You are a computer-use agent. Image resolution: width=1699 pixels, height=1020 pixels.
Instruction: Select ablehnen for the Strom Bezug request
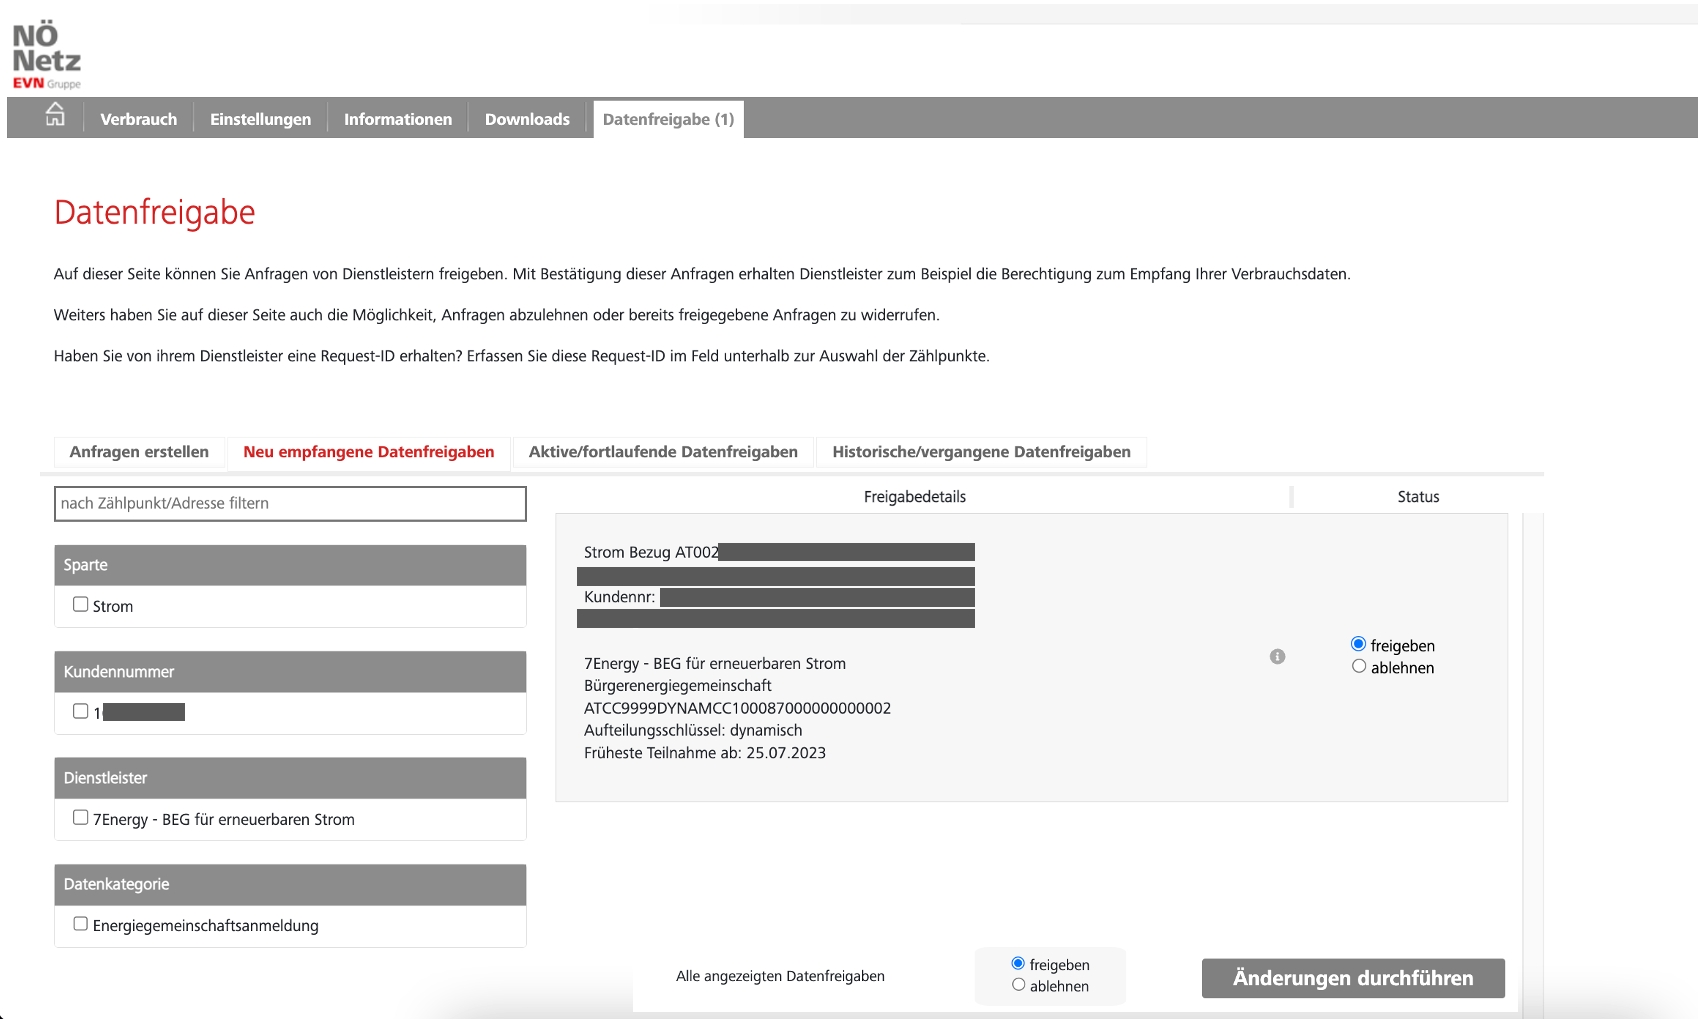[1359, 667]
